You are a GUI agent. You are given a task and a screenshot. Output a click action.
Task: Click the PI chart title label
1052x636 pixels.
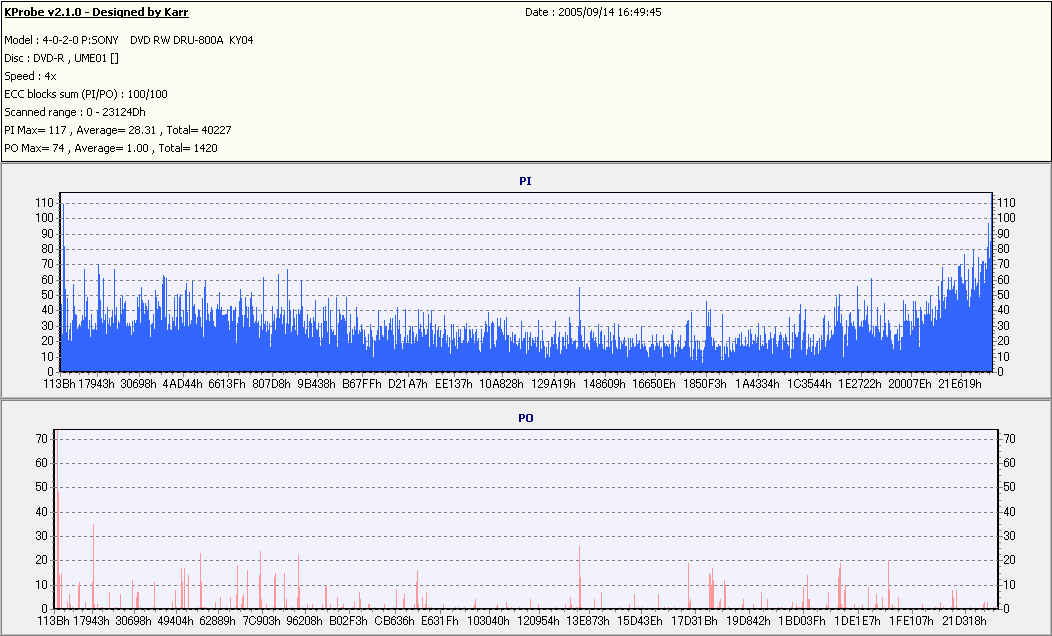(525, 181)
